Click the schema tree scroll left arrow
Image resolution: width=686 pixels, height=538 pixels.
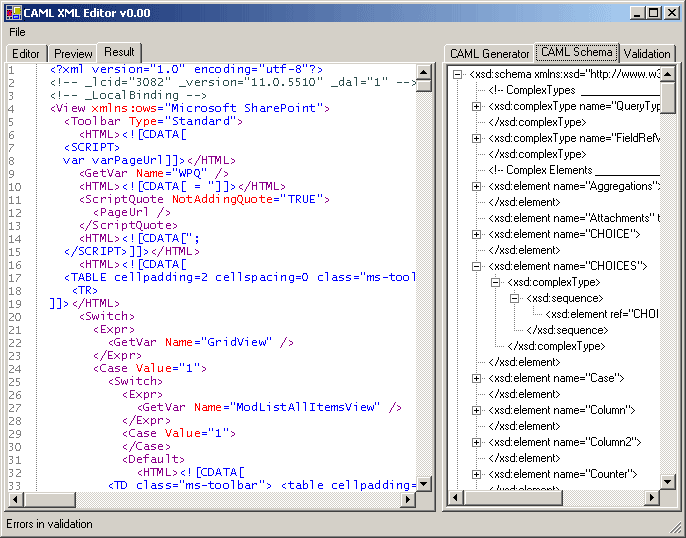pos(455,497)
